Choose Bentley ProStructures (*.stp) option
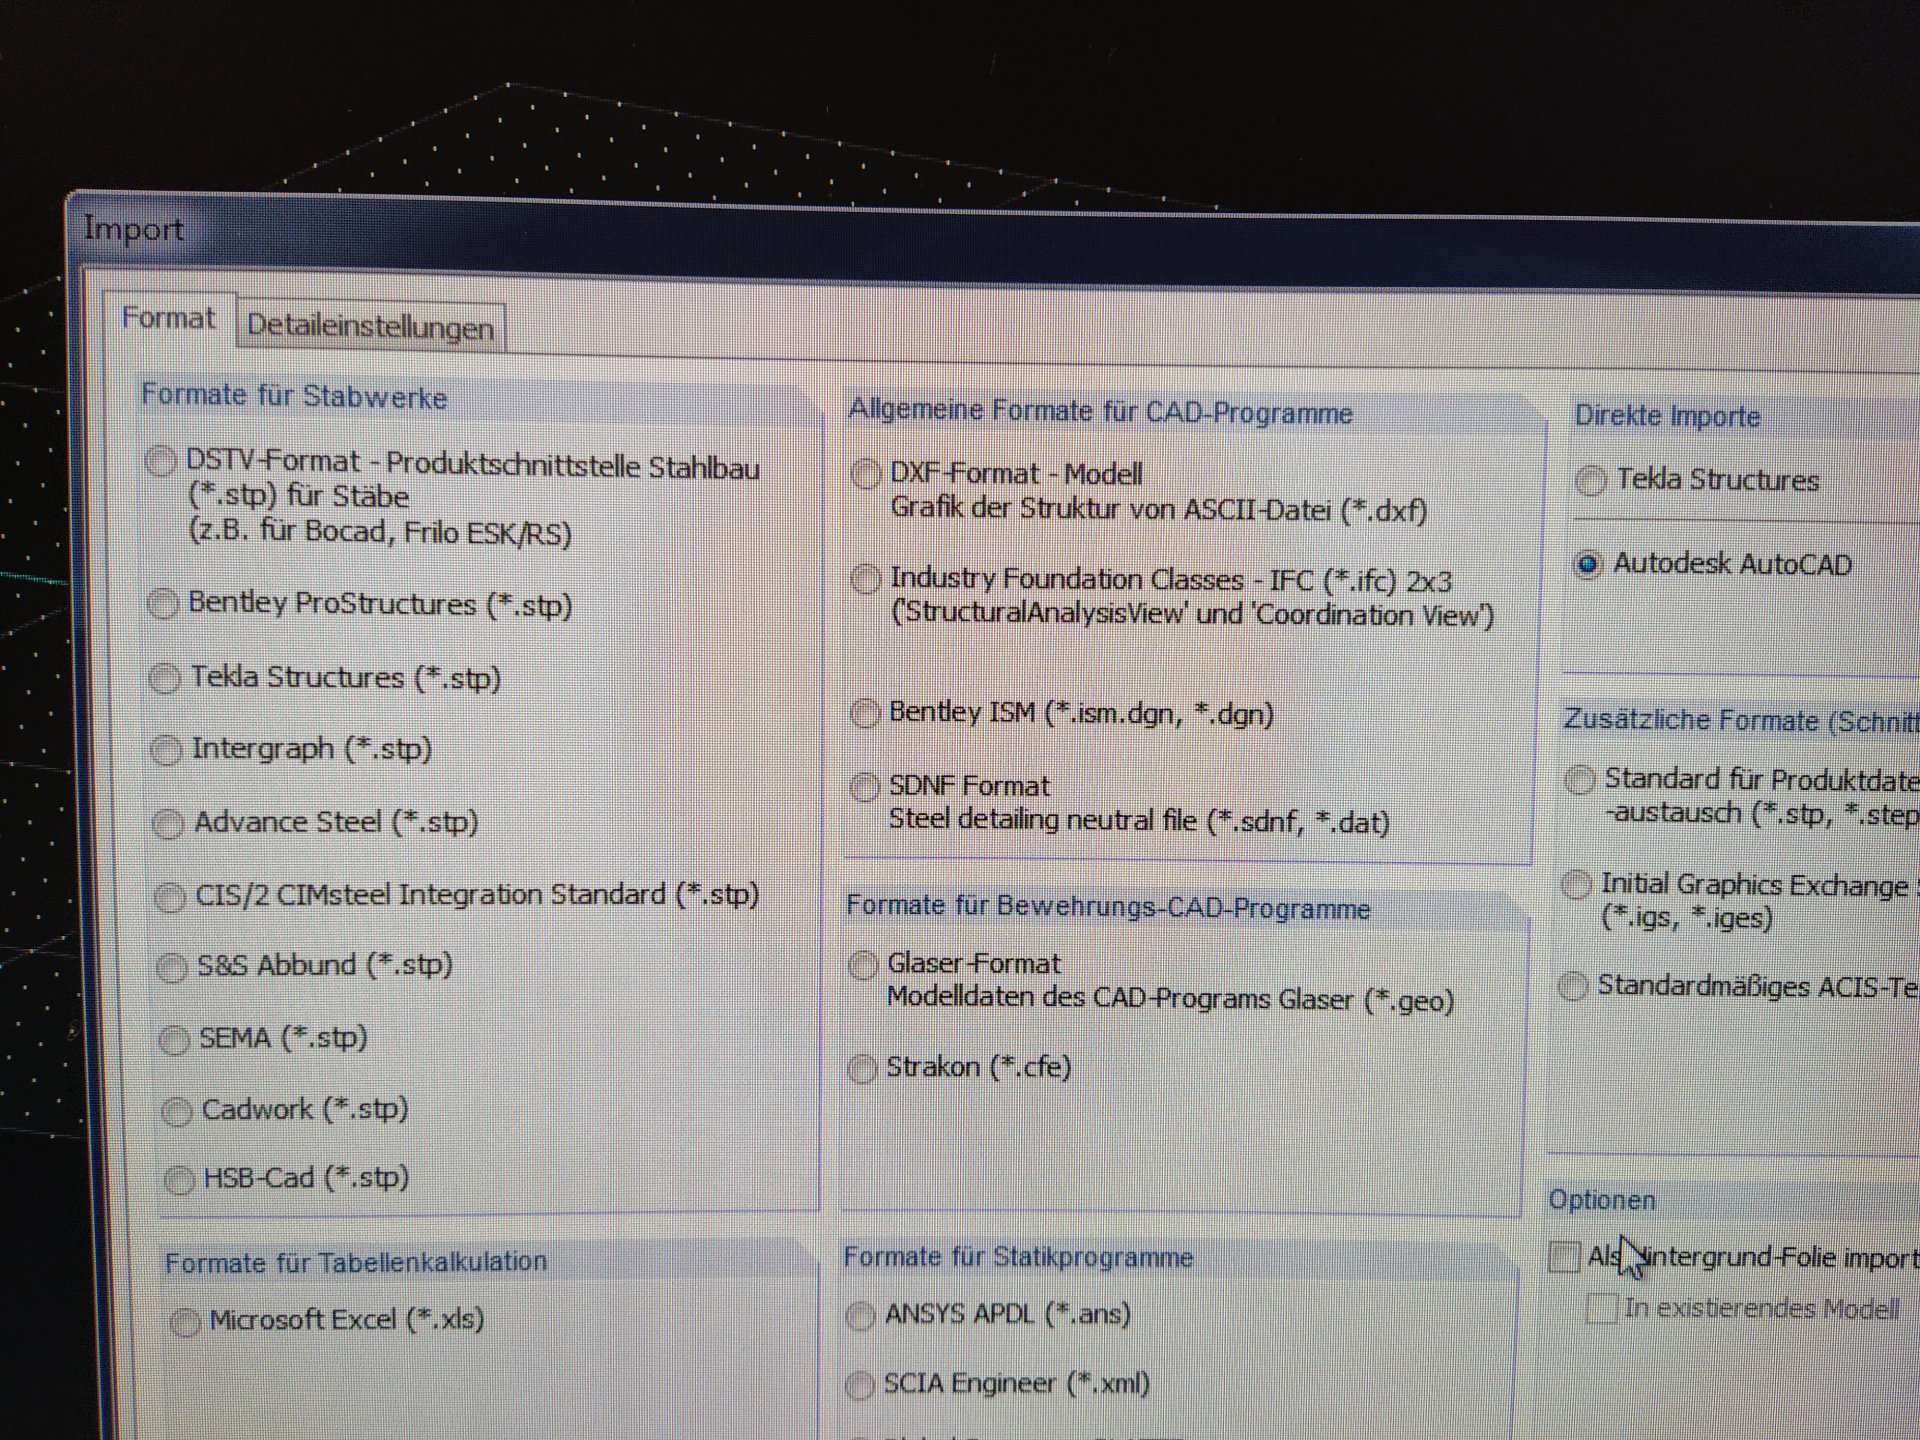 (163, 604)
